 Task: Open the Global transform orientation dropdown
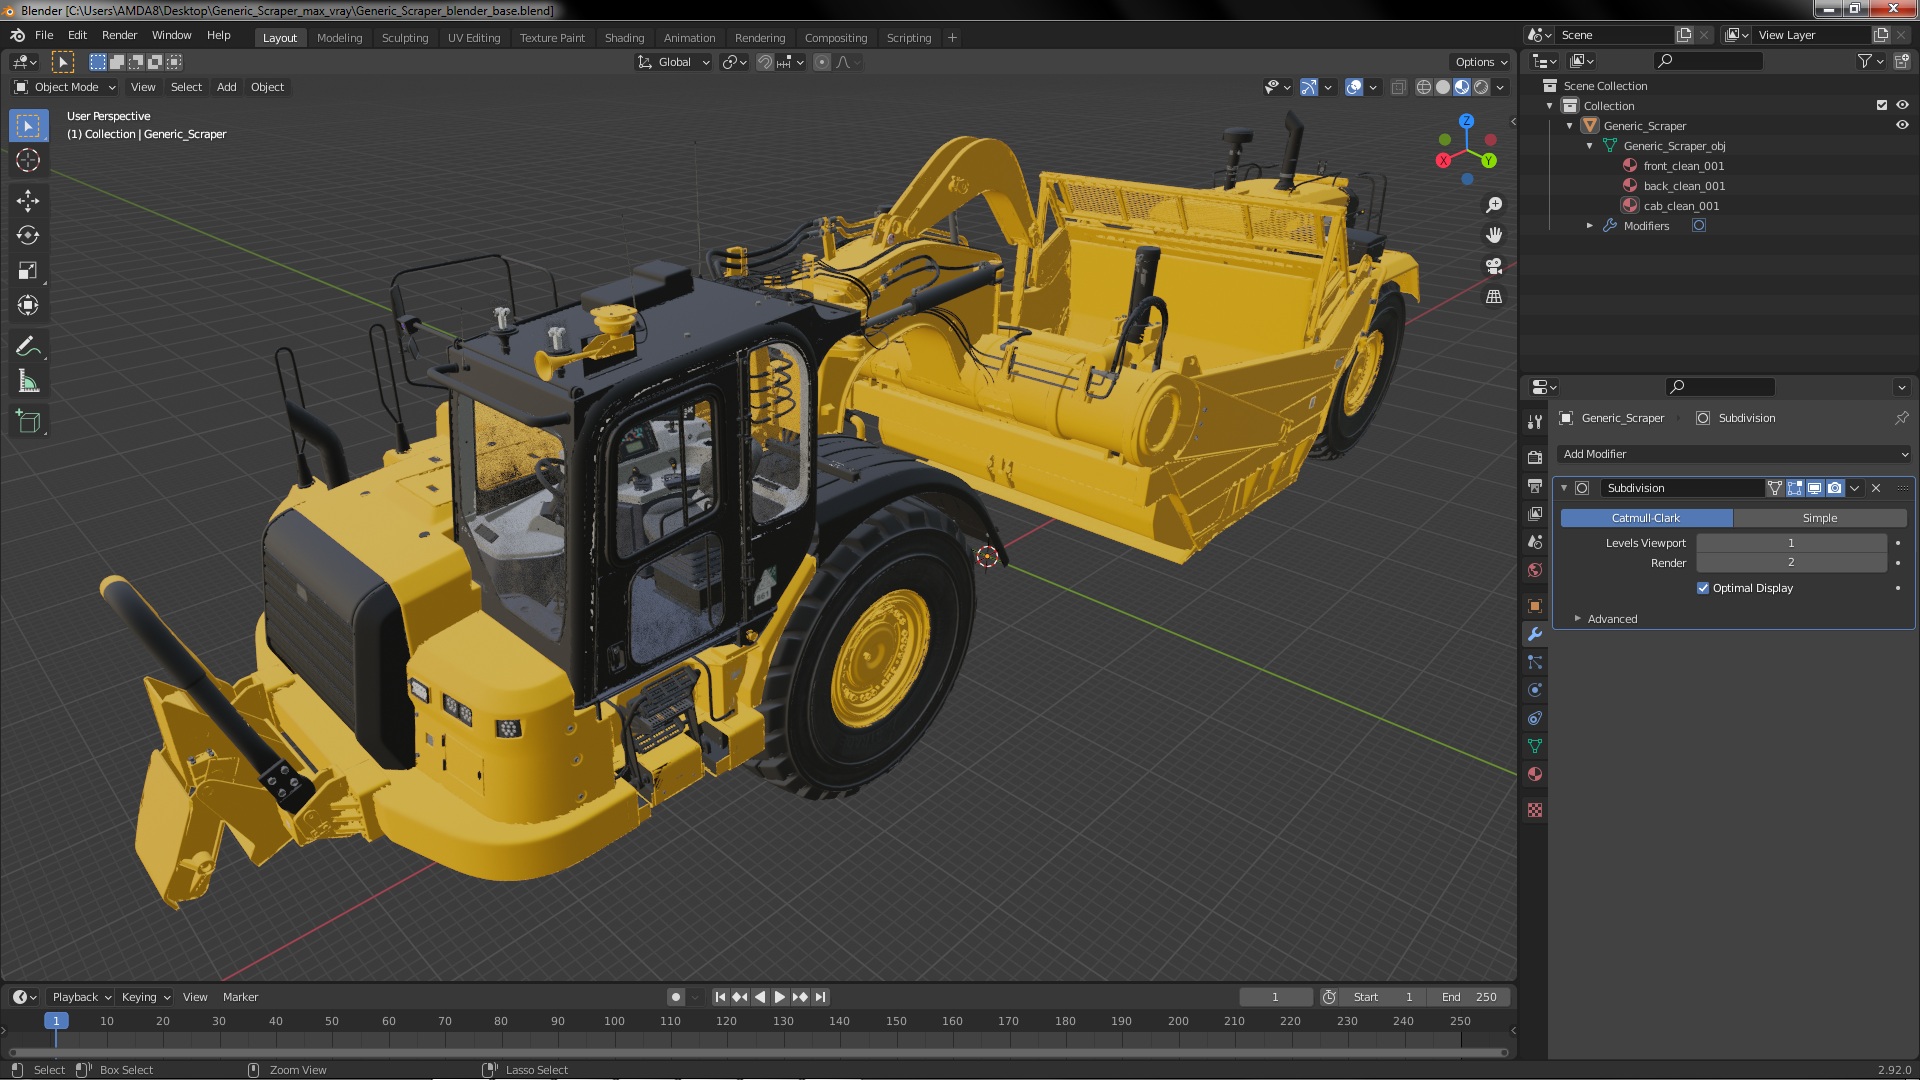click(673, 62)
